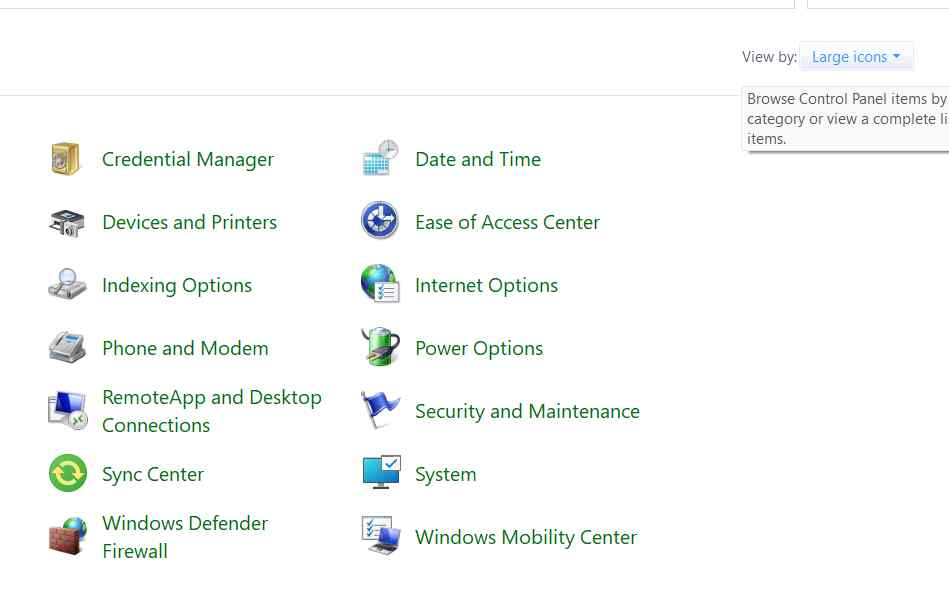Open the Phone and Modem icon

[67, 347]
